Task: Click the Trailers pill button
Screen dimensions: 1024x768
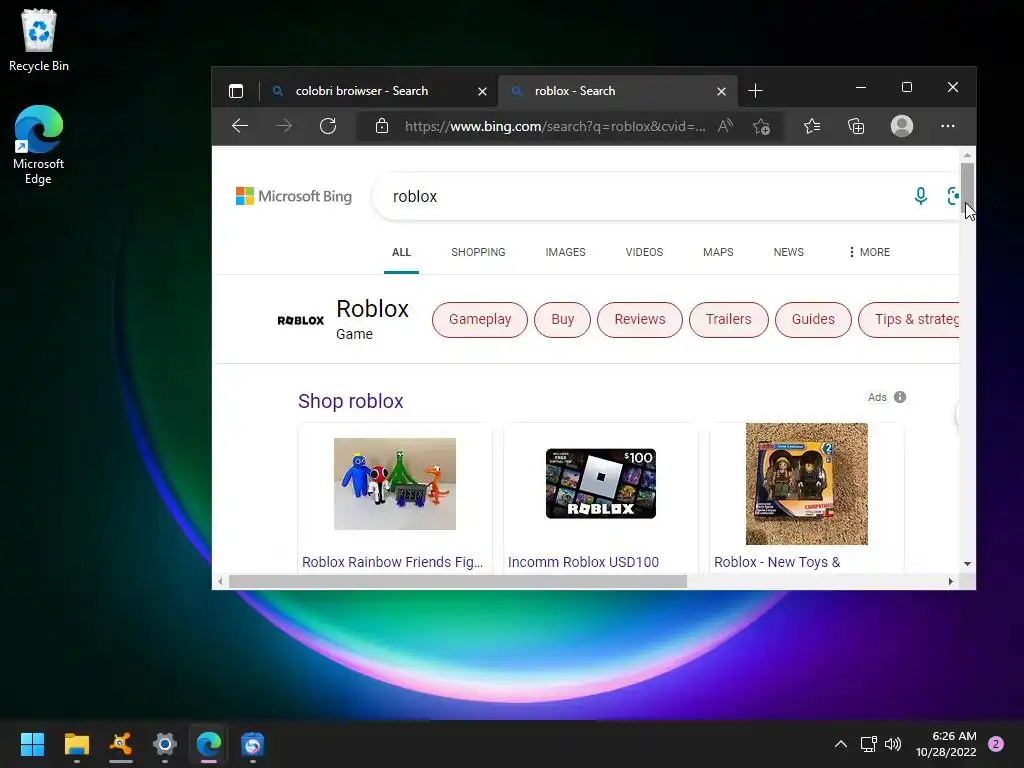Action: [x=728, y=319]
